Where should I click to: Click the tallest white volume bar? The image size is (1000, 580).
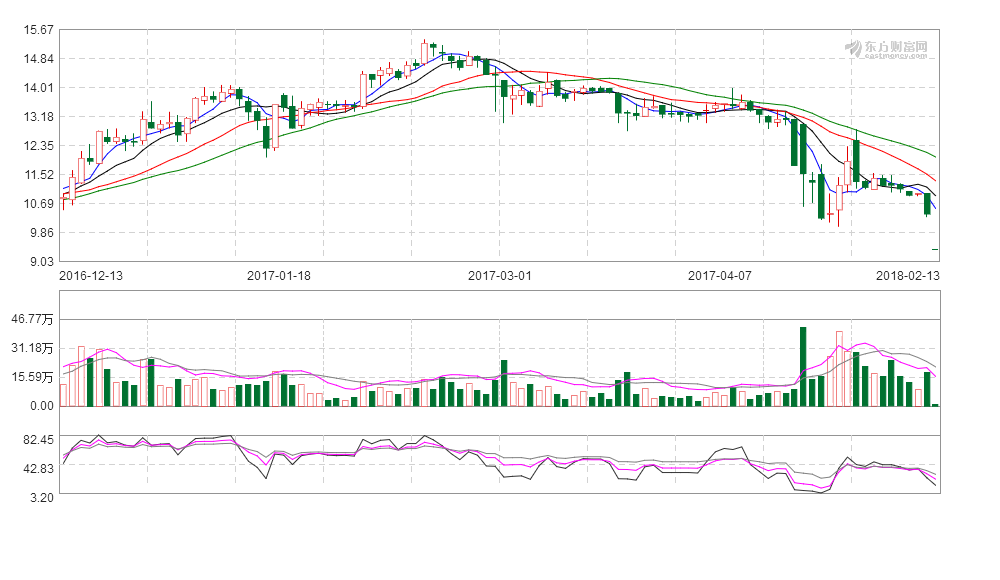840,368
